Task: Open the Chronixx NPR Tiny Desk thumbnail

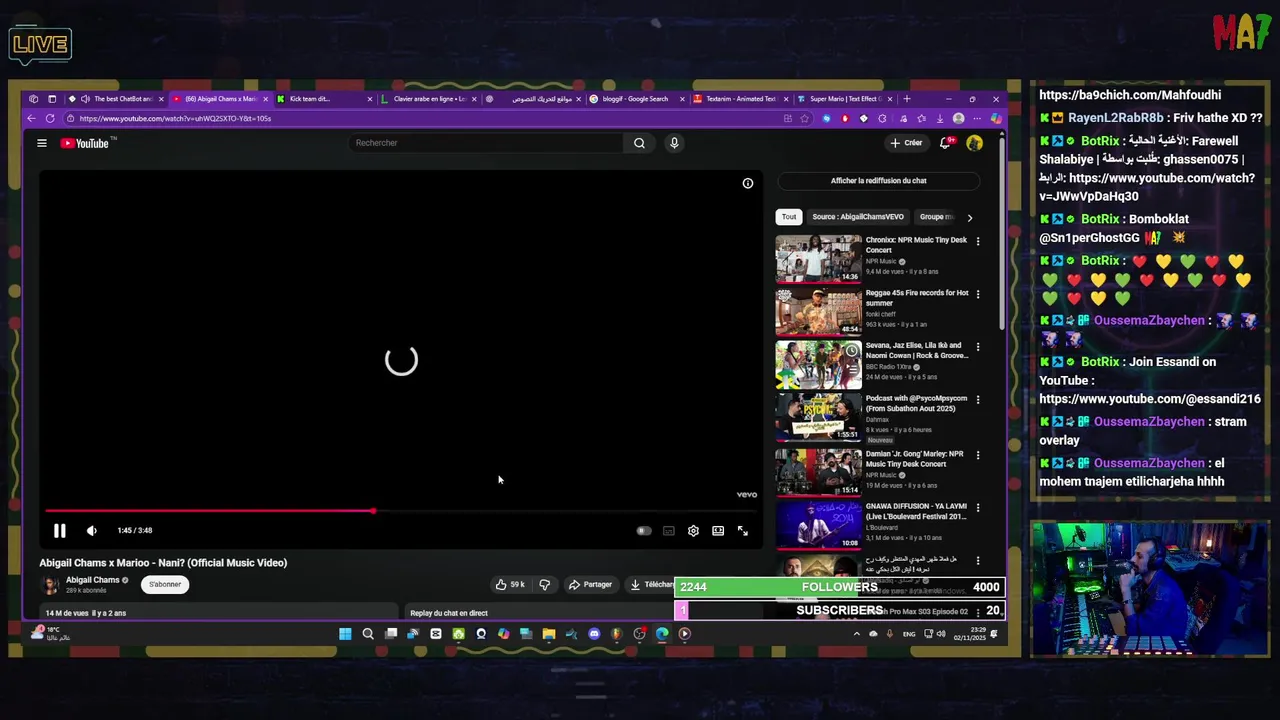Action: [818, 259]
